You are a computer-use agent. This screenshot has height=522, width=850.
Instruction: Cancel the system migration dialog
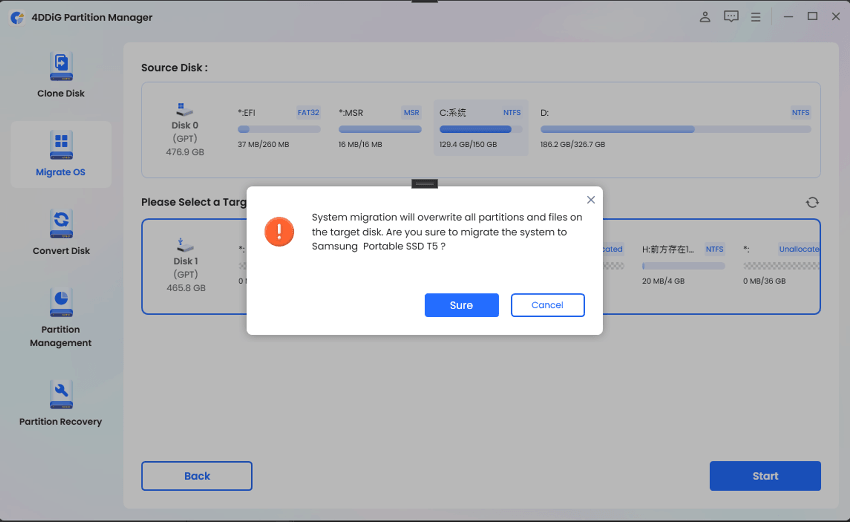click(x=548, y=305)
